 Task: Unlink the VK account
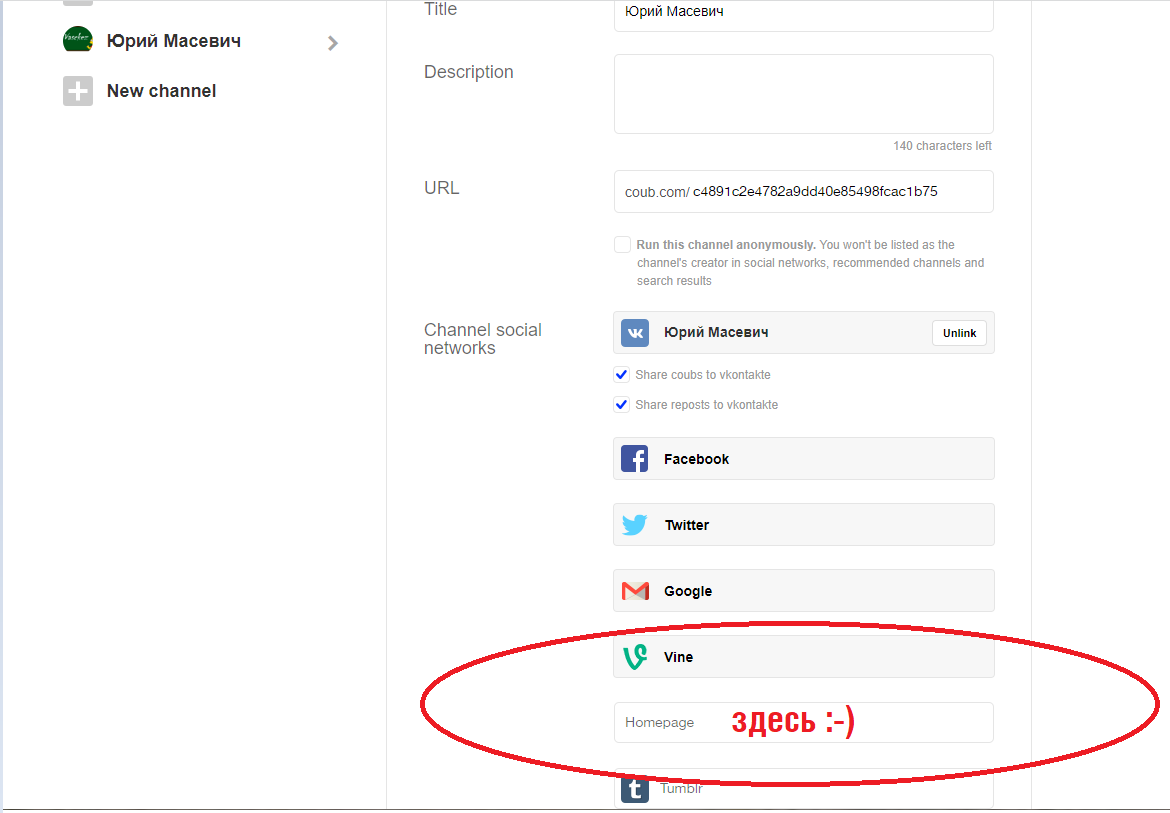pos(959,333)
